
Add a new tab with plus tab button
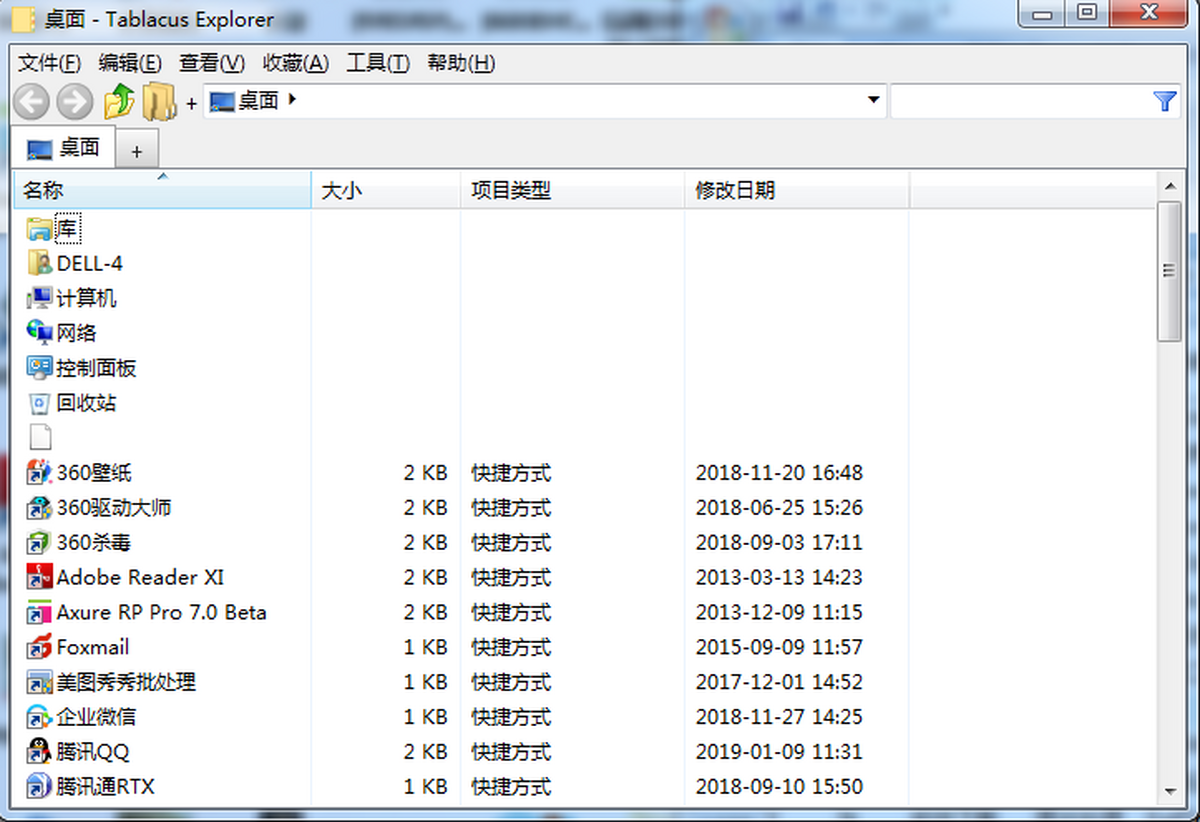(x=137, y=151)
